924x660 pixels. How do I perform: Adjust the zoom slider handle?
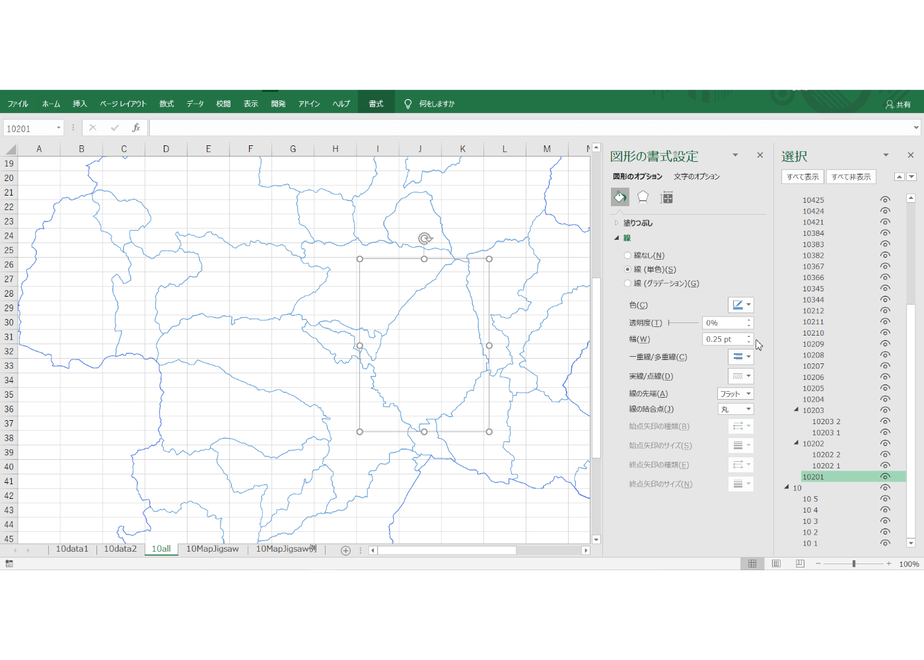(x=853, y=564)
